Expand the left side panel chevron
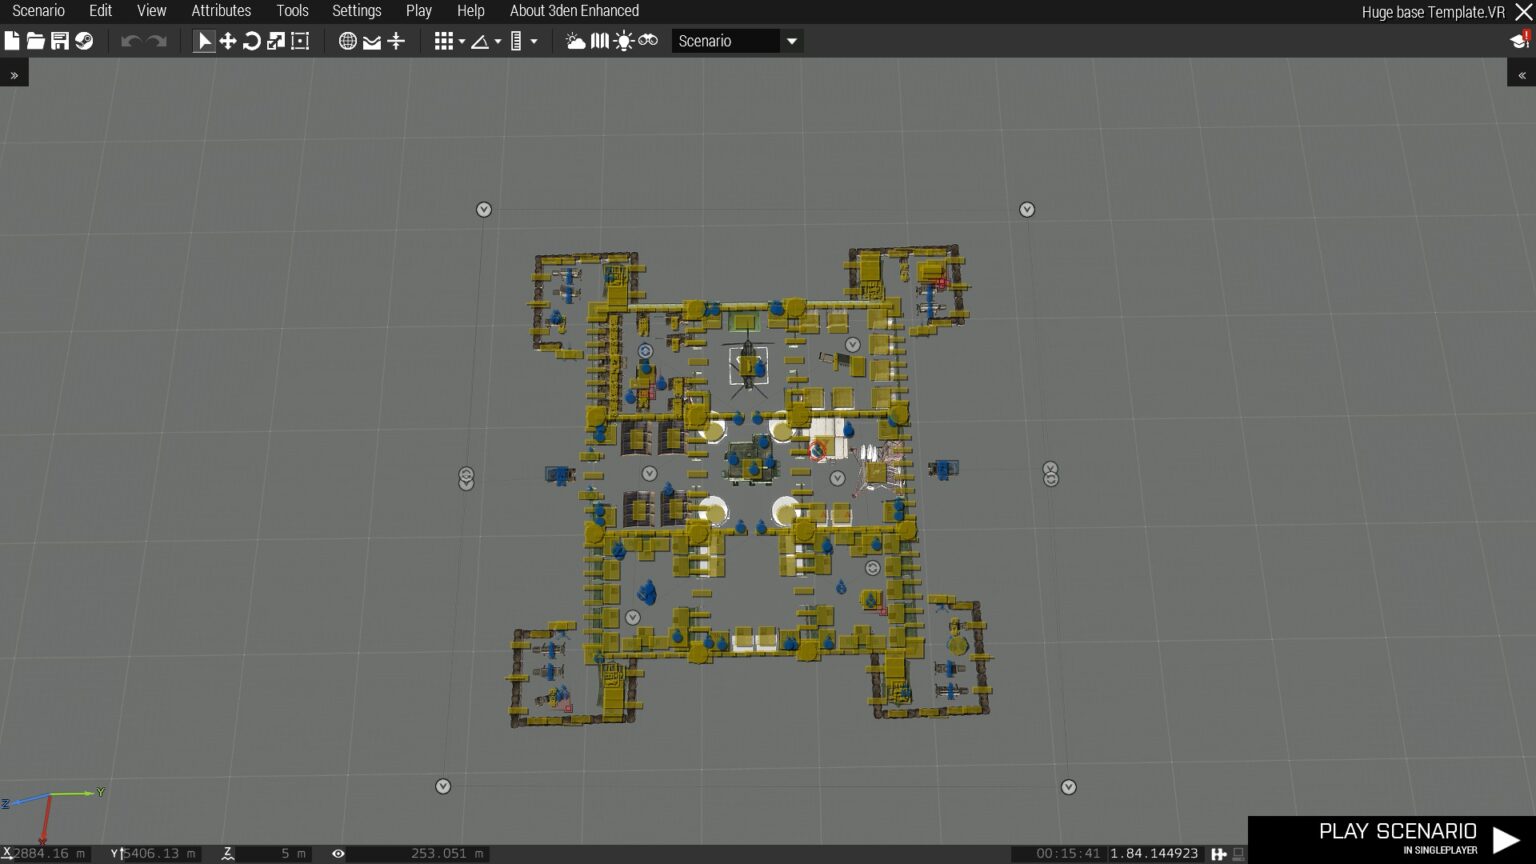Screen dimensions: 1536x864 point(14,73)
